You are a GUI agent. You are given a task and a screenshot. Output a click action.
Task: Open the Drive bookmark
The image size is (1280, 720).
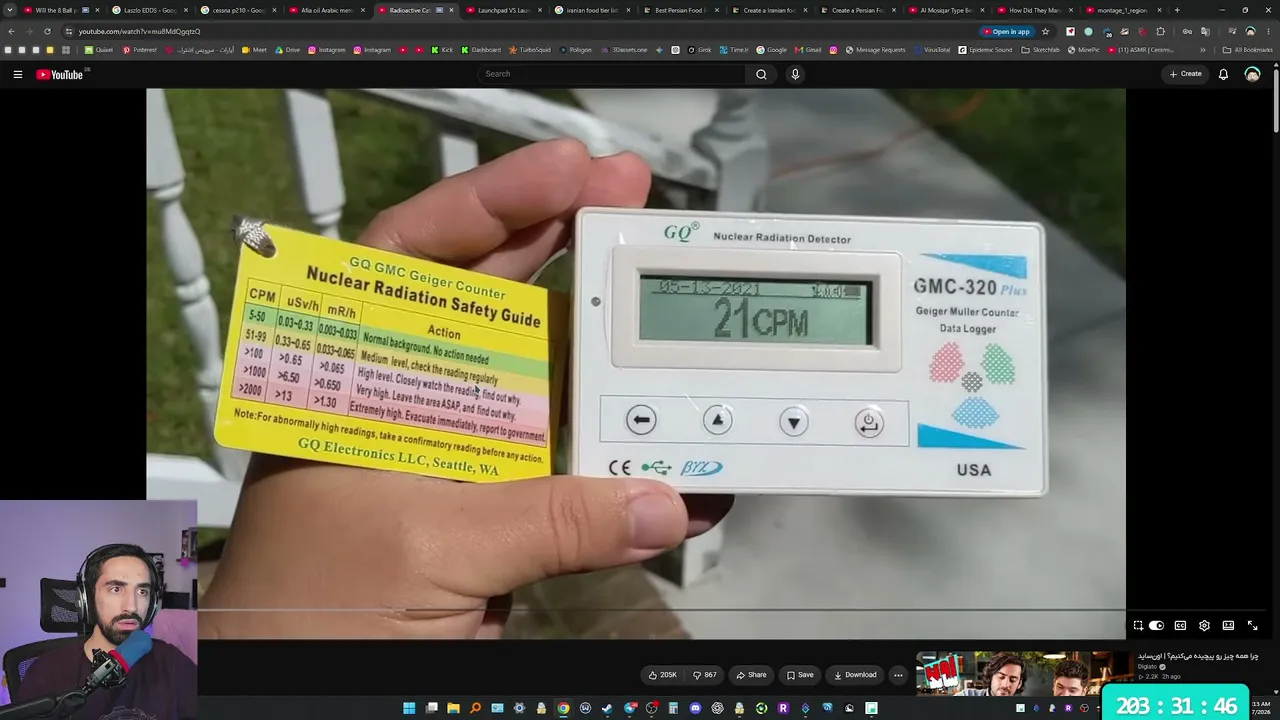pos(287,50)
